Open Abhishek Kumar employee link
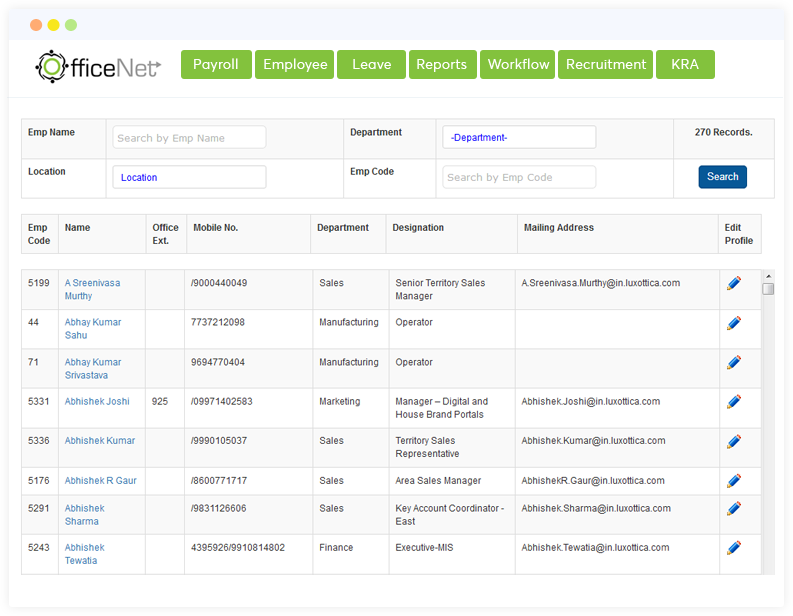Viewport: 793px width, 616px height. [100, 441]
